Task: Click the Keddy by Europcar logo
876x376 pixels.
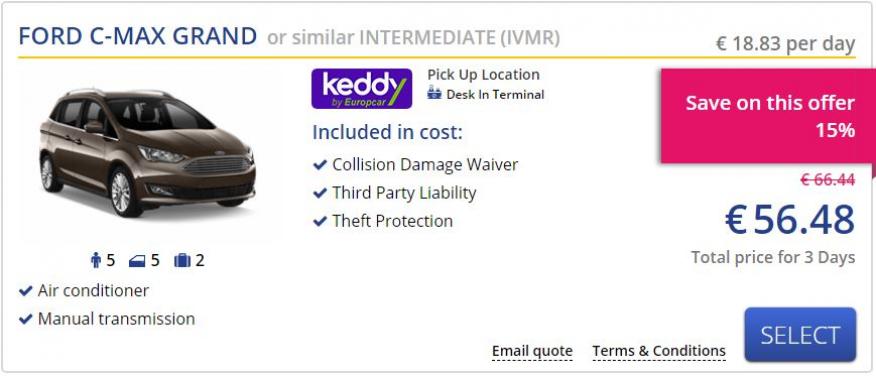Action: click(361, 88)
